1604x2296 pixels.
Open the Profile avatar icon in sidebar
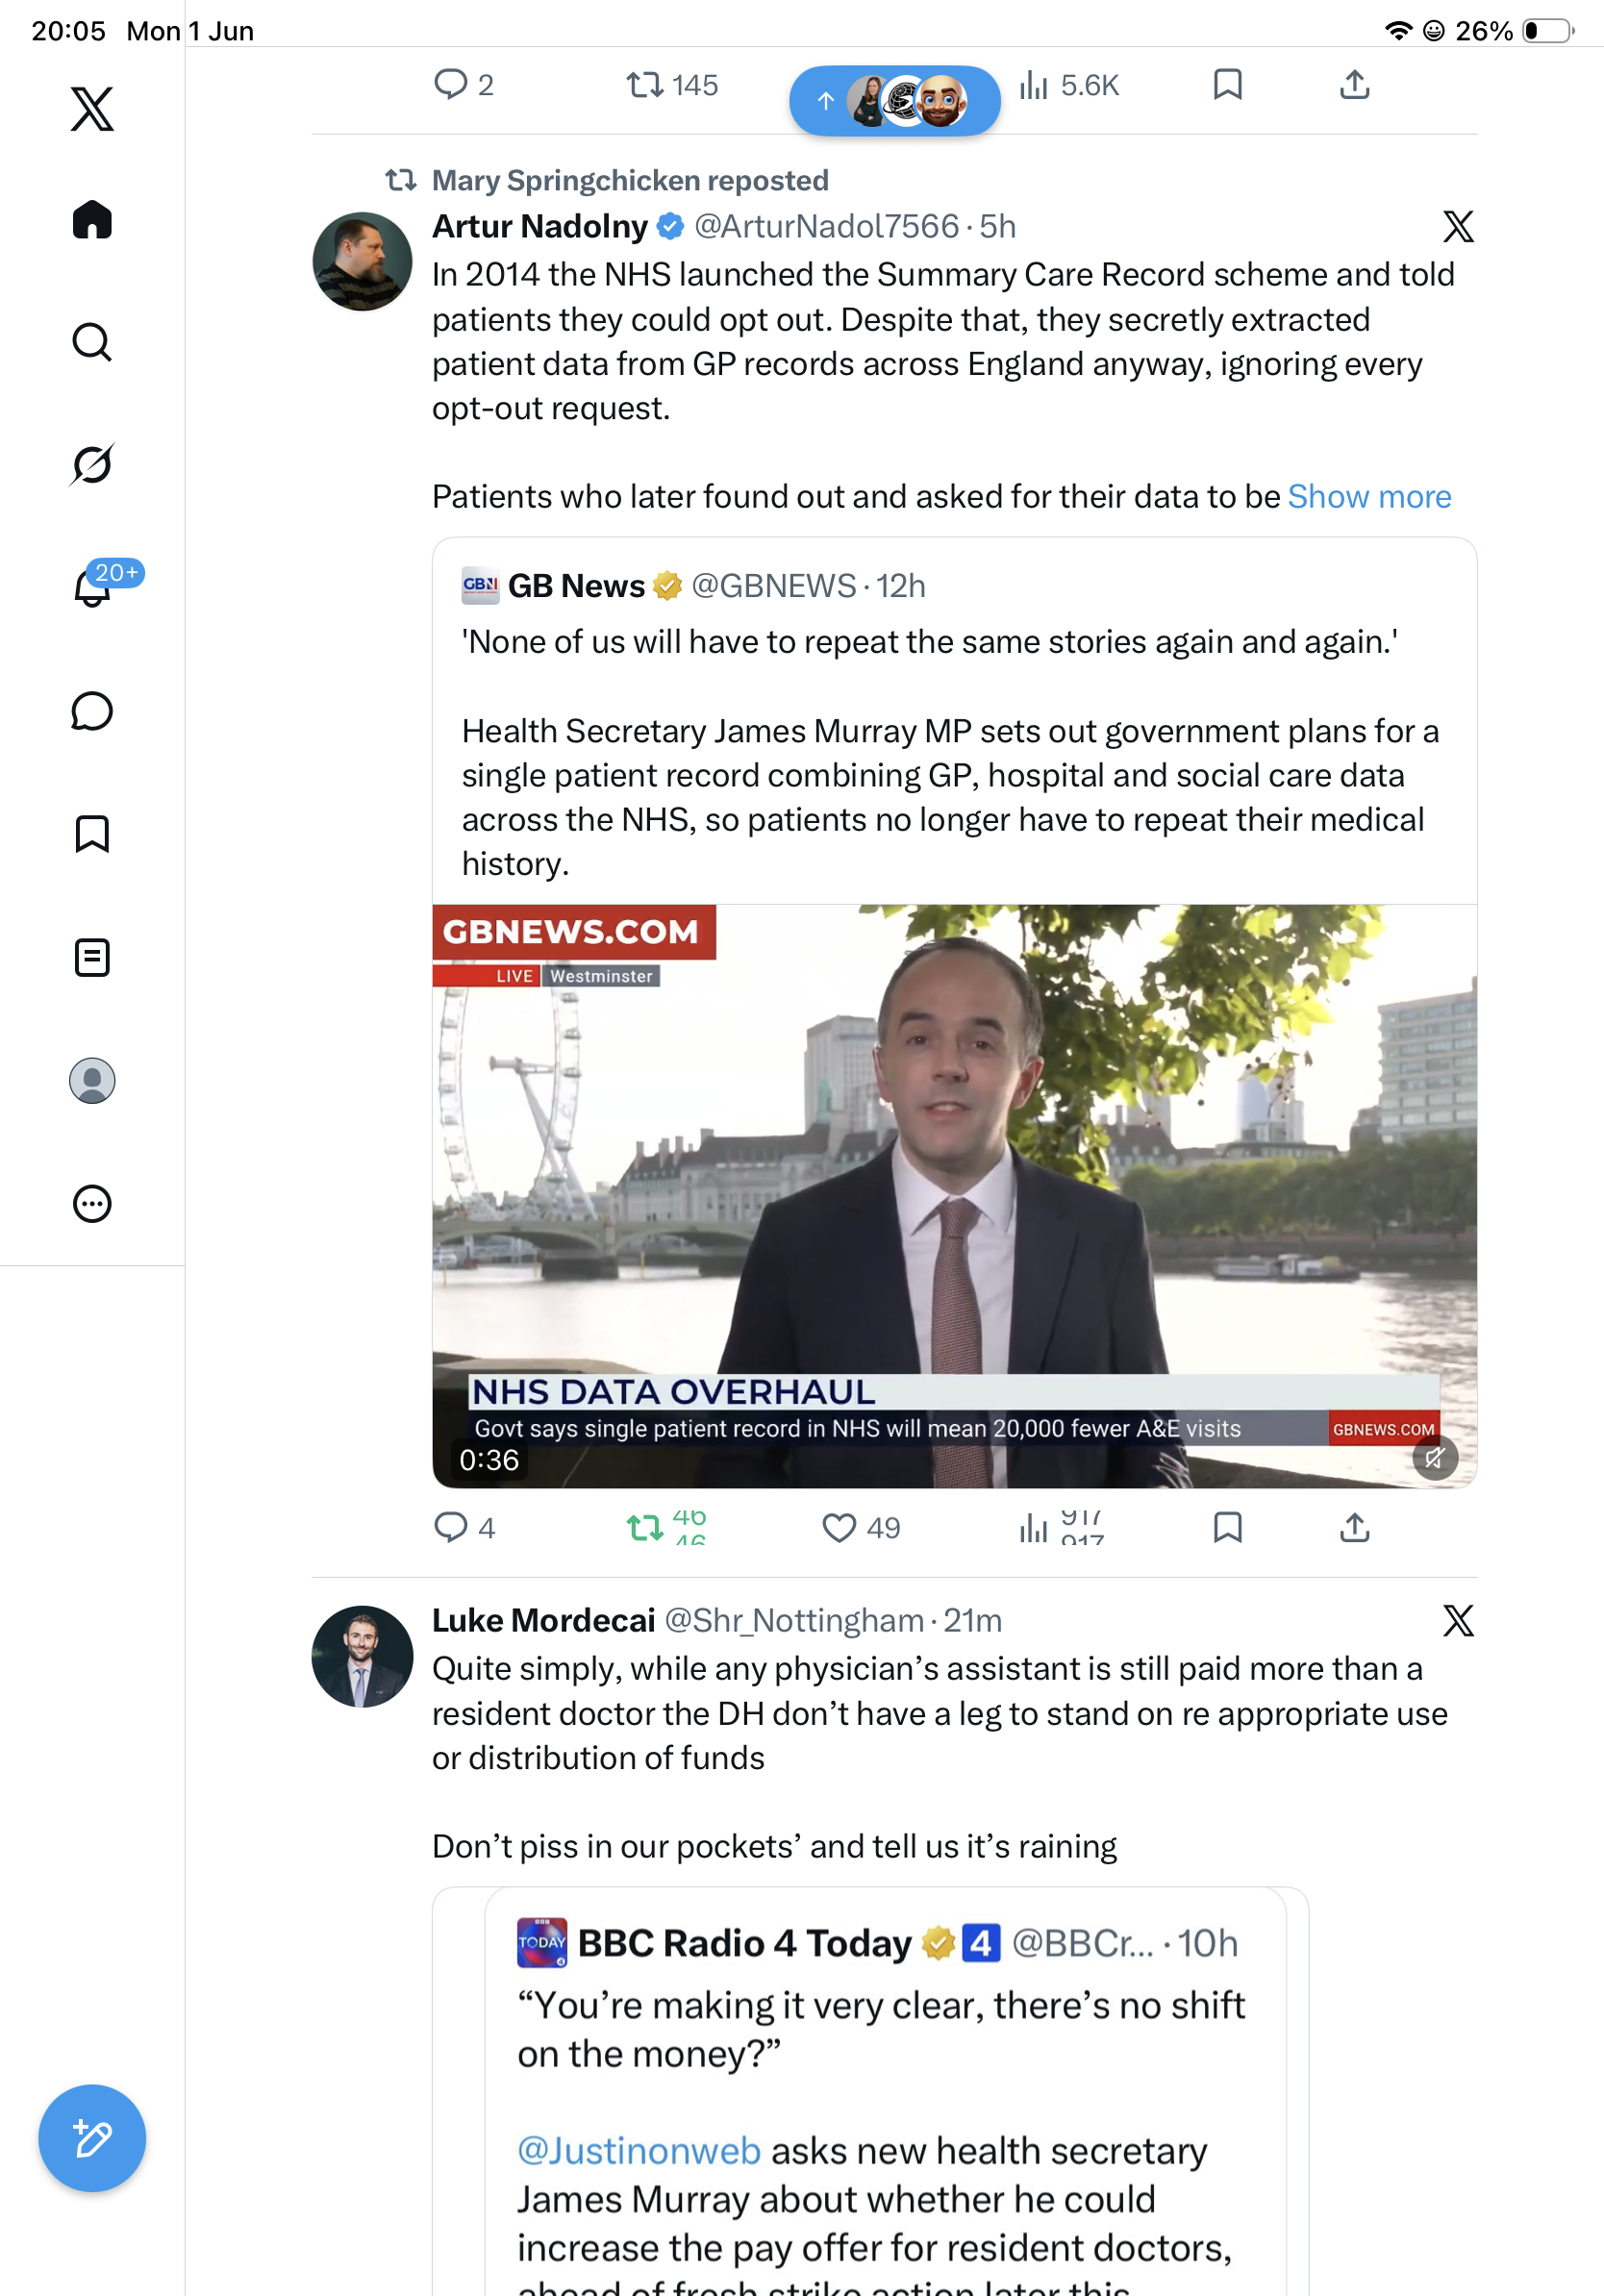tap(92, 1081)
